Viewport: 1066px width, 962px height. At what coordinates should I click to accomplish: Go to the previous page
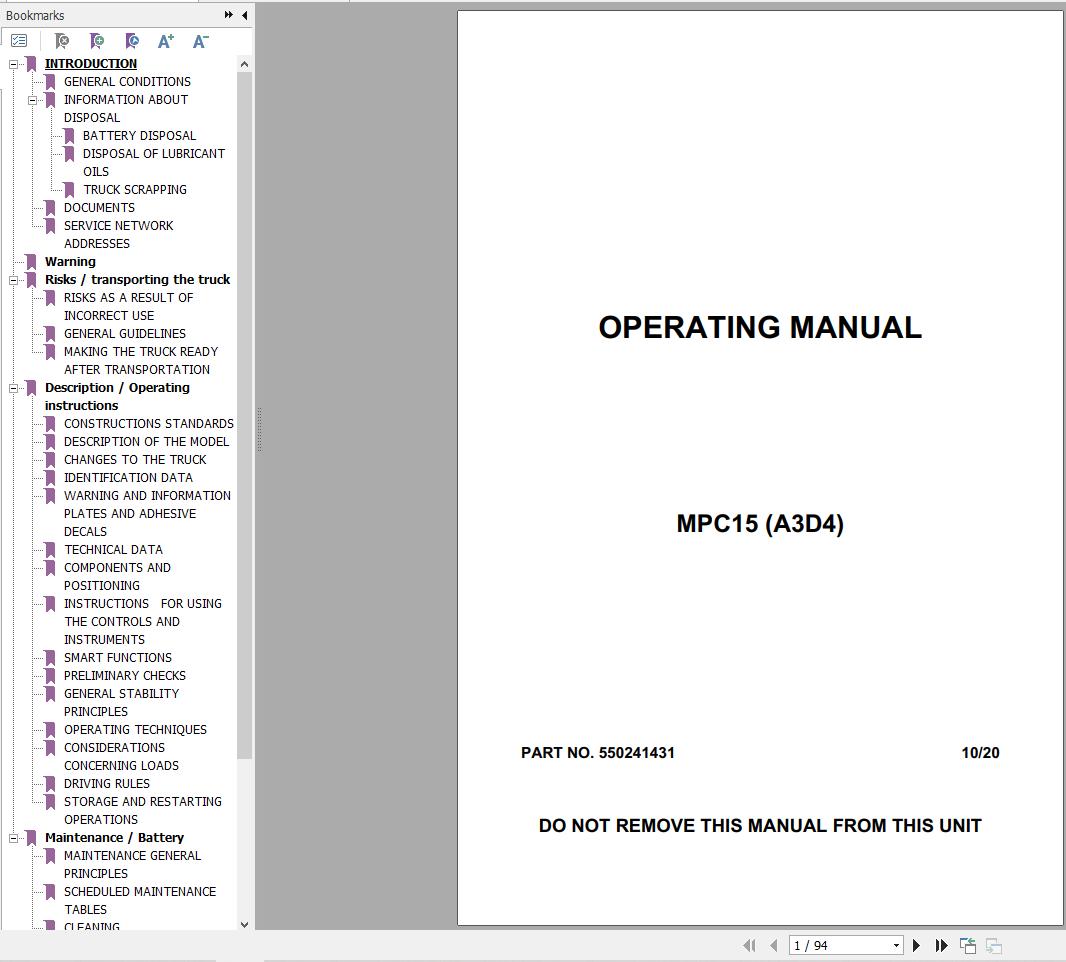click(x=774, y=945)
